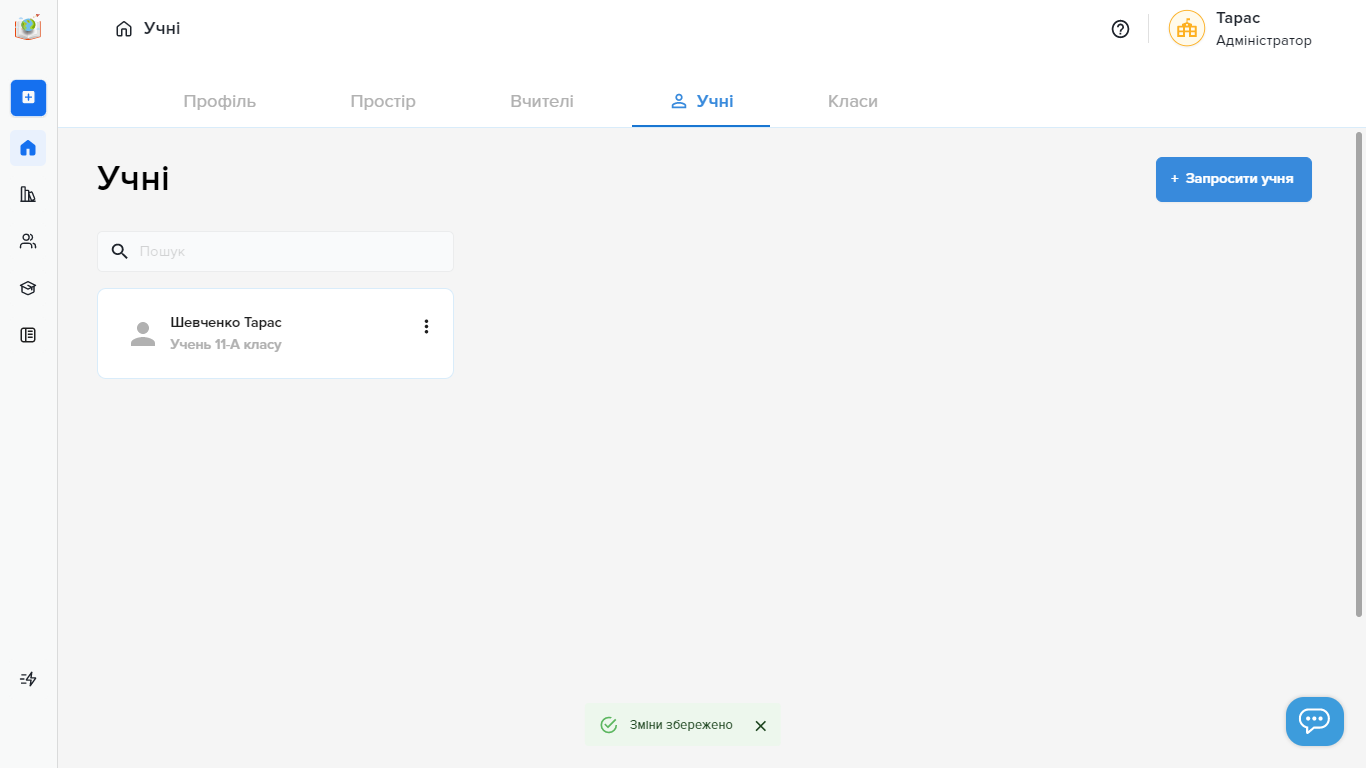Click the search magnifier icon

[119, 251]
